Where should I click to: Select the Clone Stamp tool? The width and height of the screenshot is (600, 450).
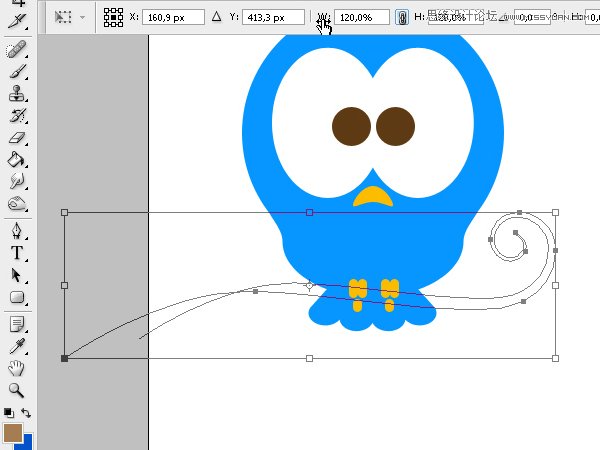tap(16, 93)
